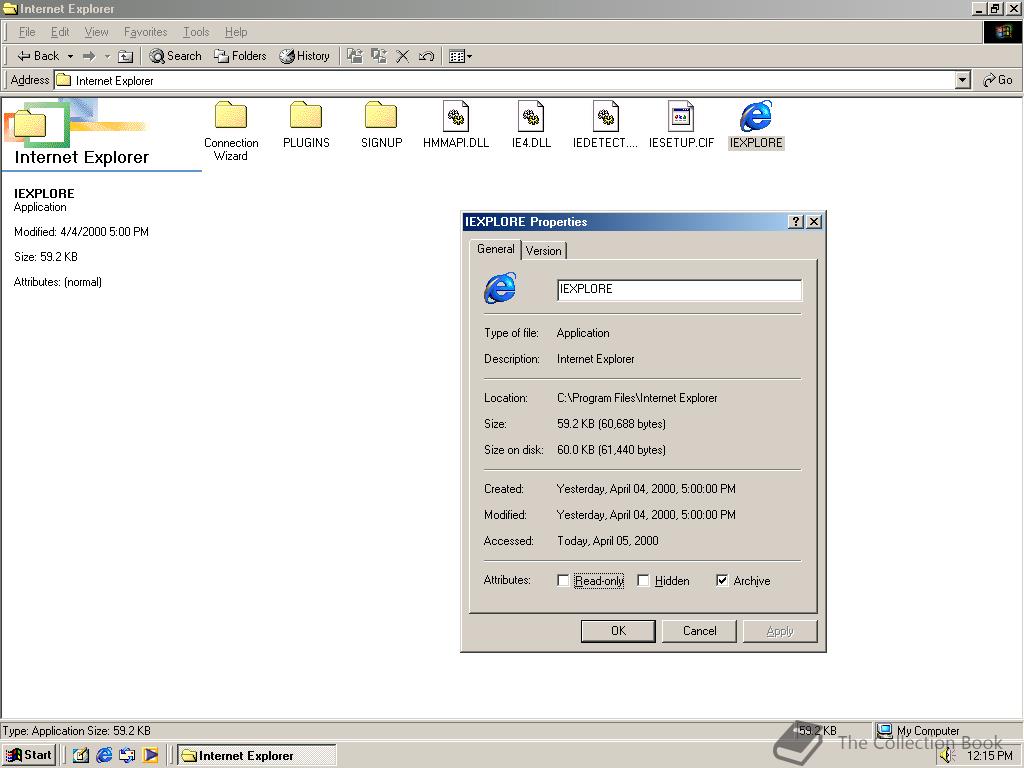Switch to the General tab
Screen dimensions: 1024x768
(495, 249)
